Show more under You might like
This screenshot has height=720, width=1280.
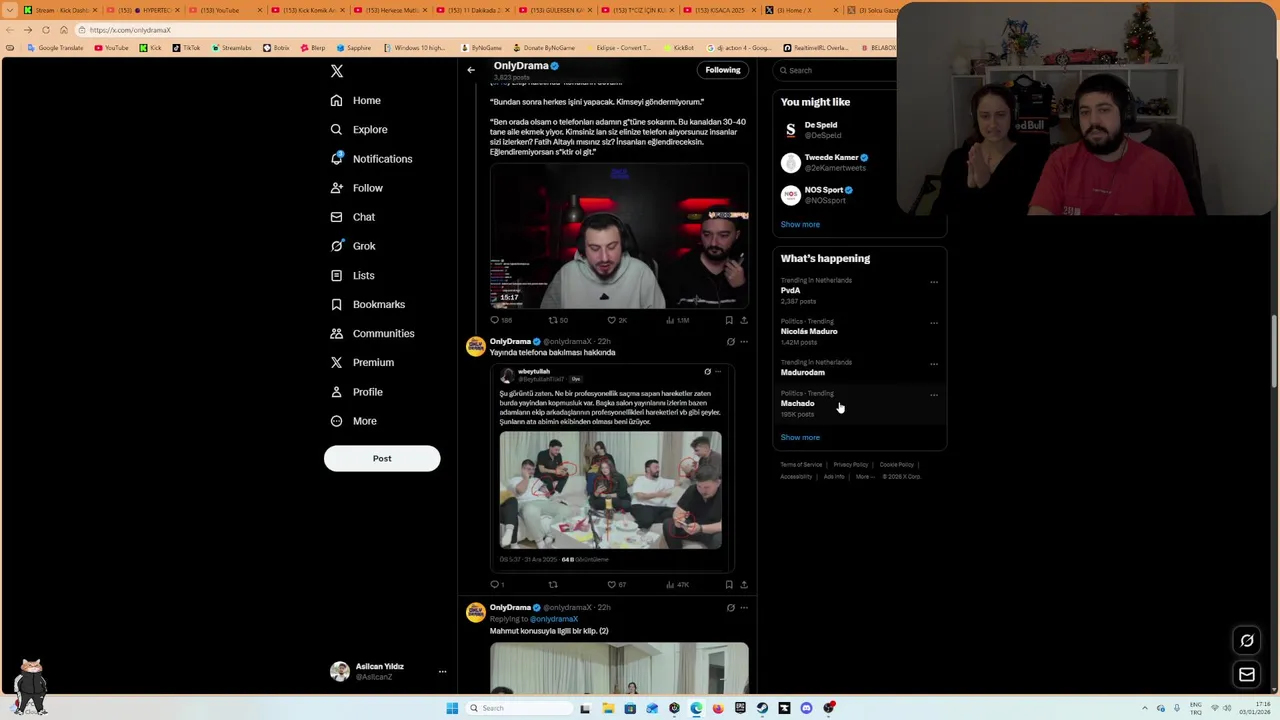coord(800,224)
